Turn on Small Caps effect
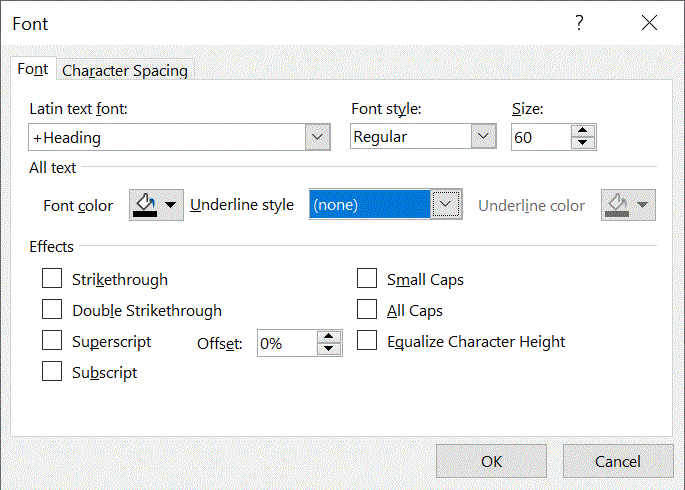The width and height of the screenshot is (685, 490). pyautogui.click(x=367, y=280)
